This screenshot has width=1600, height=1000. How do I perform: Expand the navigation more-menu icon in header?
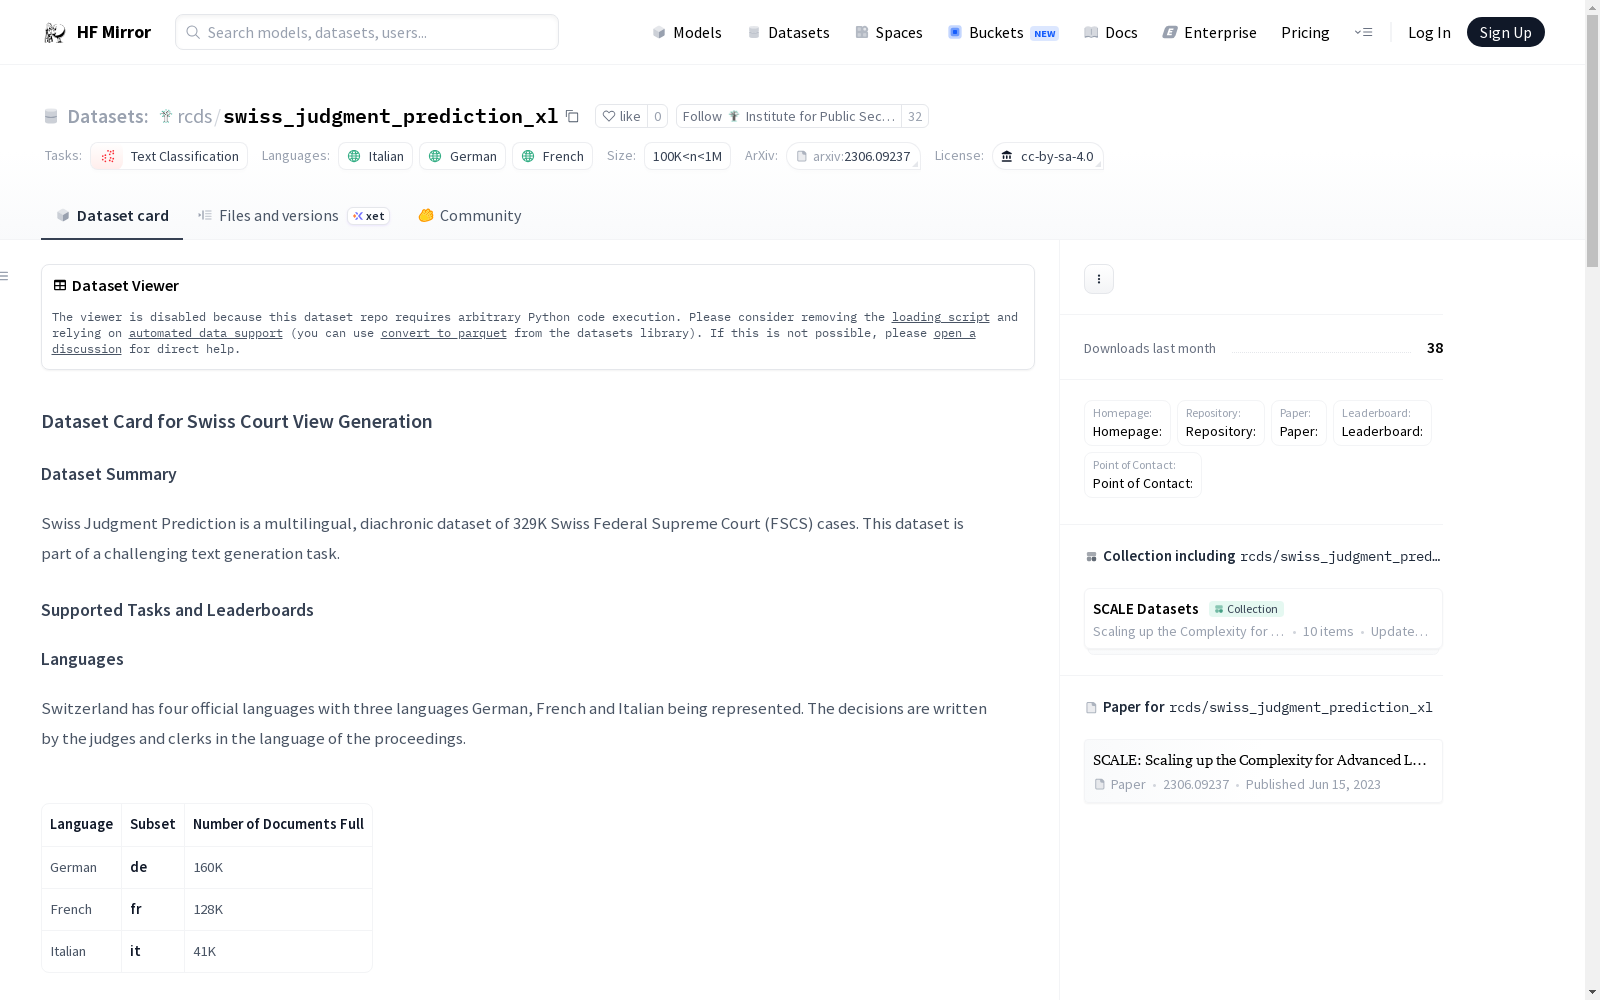[1363, 33]
